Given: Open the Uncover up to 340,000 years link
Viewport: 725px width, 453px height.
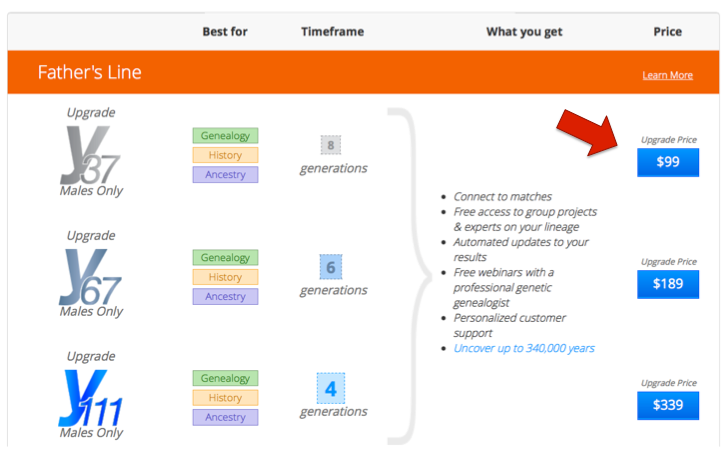Looking at the screenshot, I should click(x=524, y=348).
